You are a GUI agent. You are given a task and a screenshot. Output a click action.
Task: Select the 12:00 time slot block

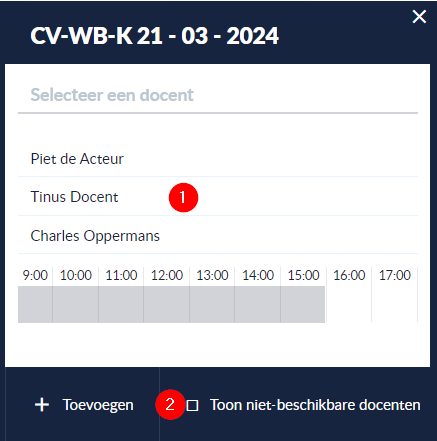point(167,304)
